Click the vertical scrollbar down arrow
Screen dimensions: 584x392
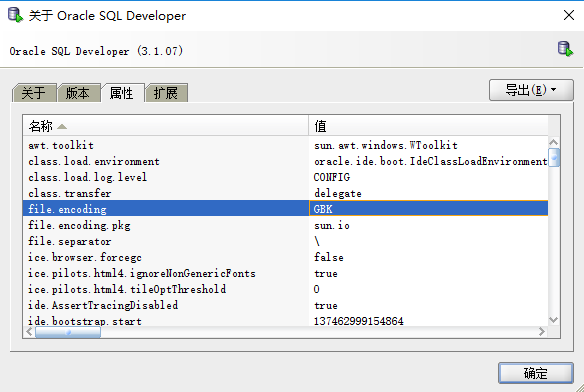[x=553, y=320]
